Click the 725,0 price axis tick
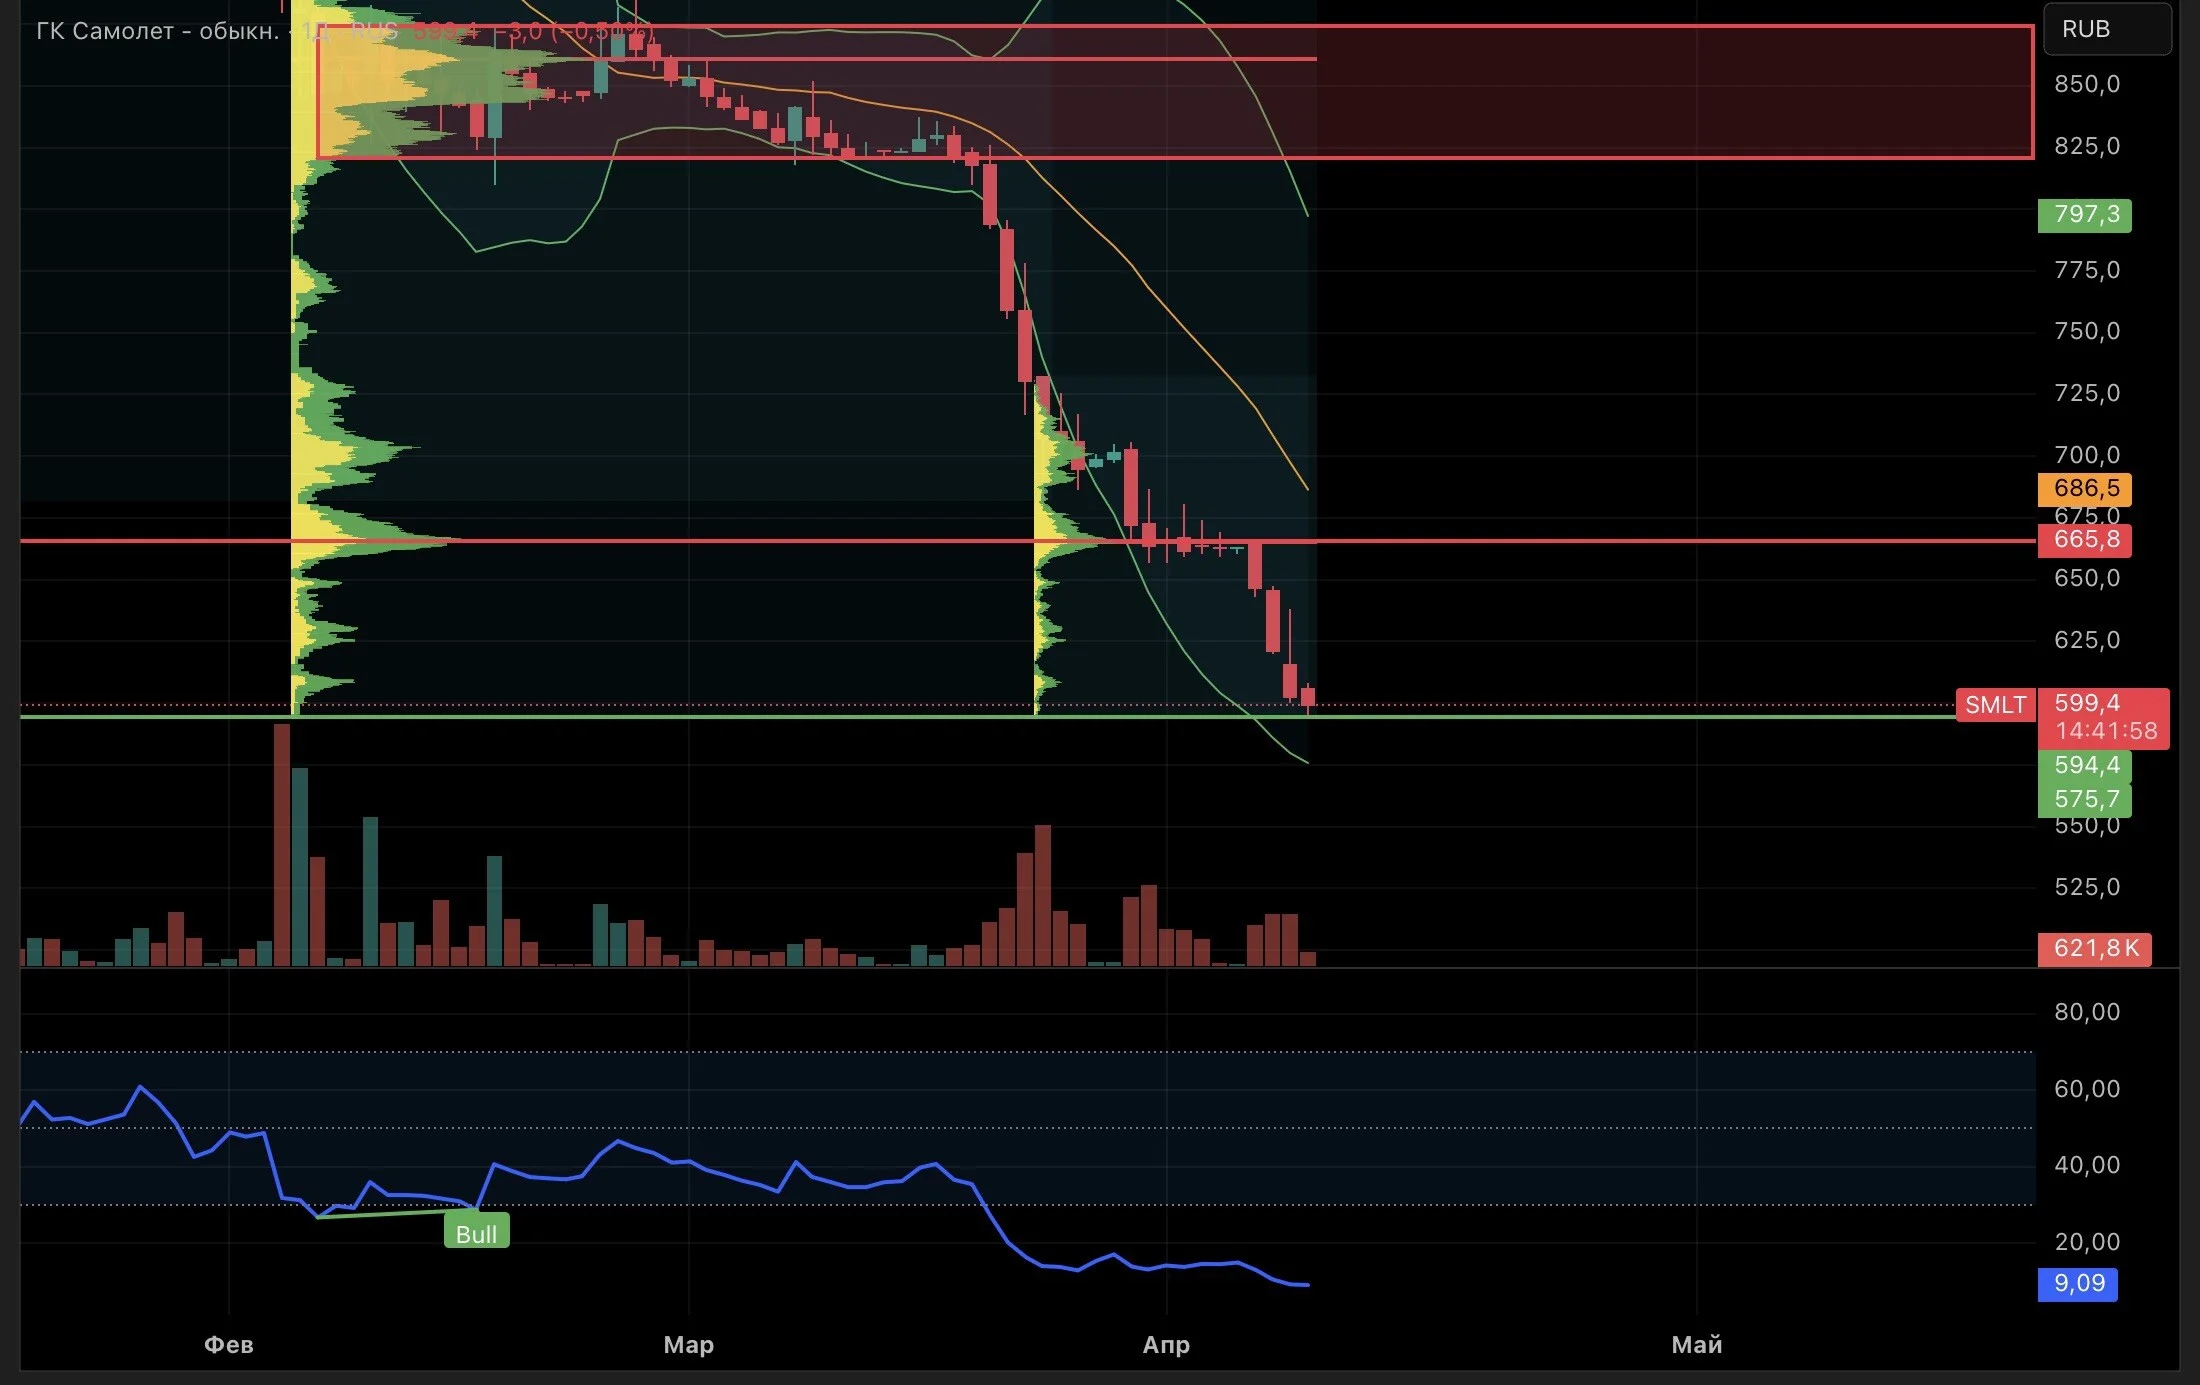 point(2087,393)
